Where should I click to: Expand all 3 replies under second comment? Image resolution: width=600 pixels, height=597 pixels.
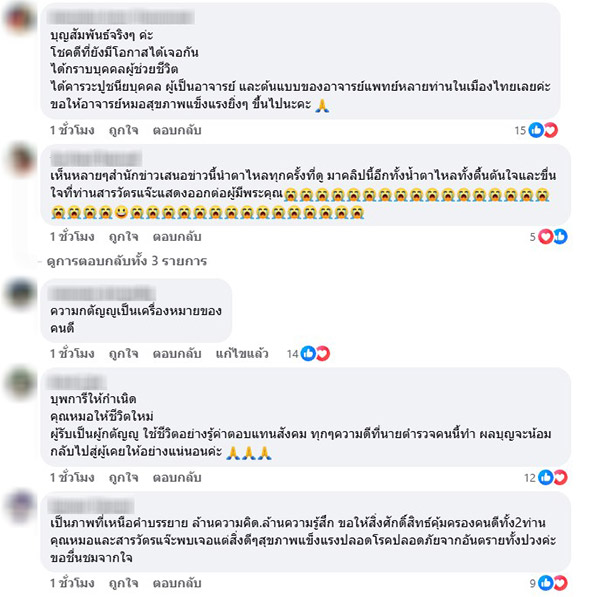127,261
